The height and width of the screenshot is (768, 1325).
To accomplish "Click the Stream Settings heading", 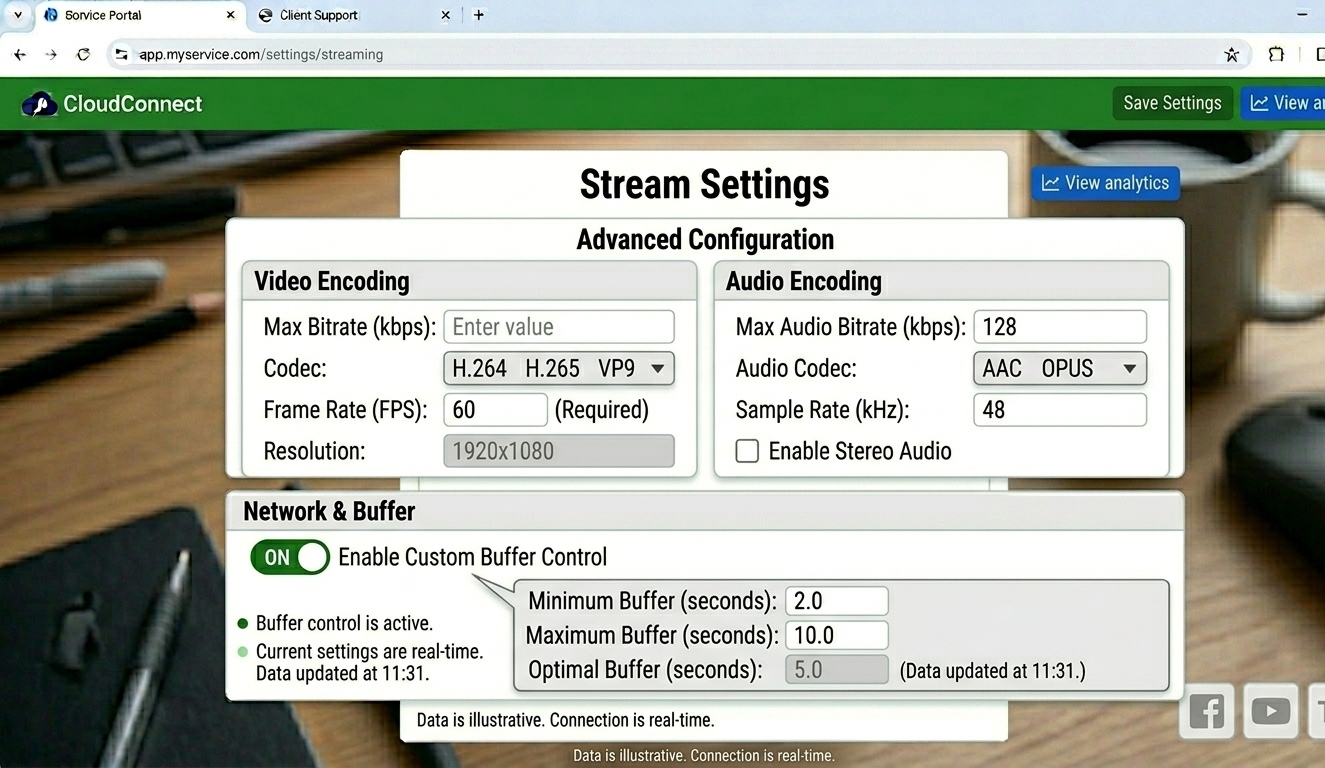I will 704,184.
